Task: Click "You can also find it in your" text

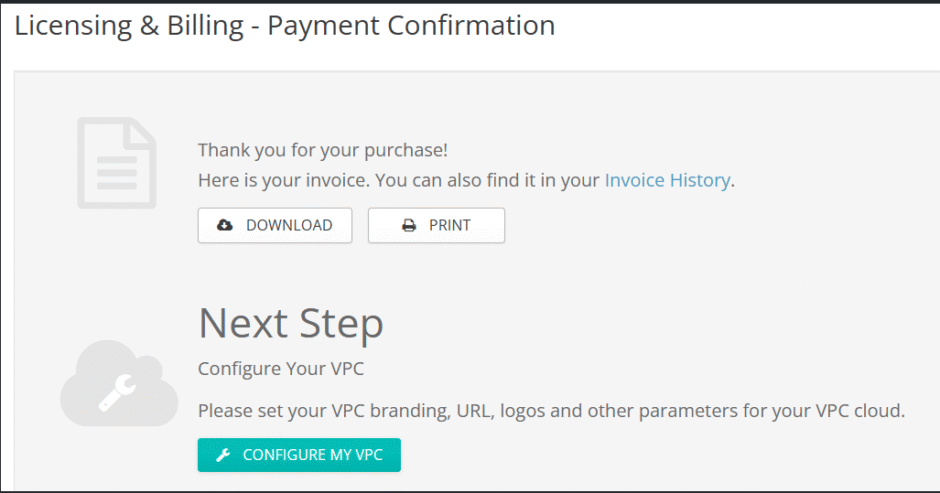Action: point(480,181)
